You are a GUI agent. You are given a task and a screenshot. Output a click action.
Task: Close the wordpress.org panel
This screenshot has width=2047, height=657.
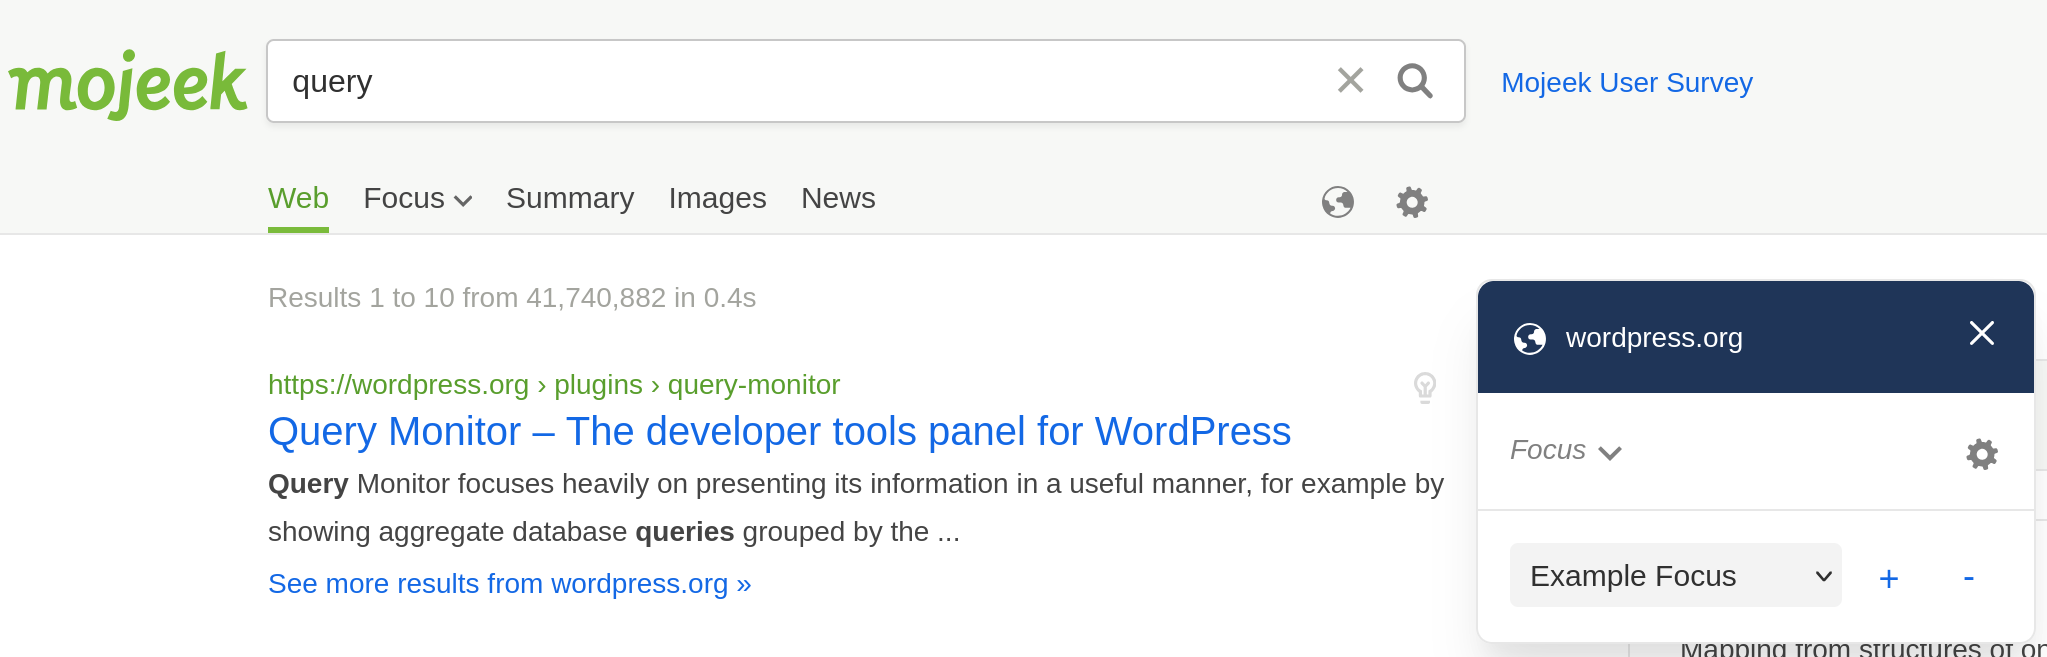(1981, 333)
